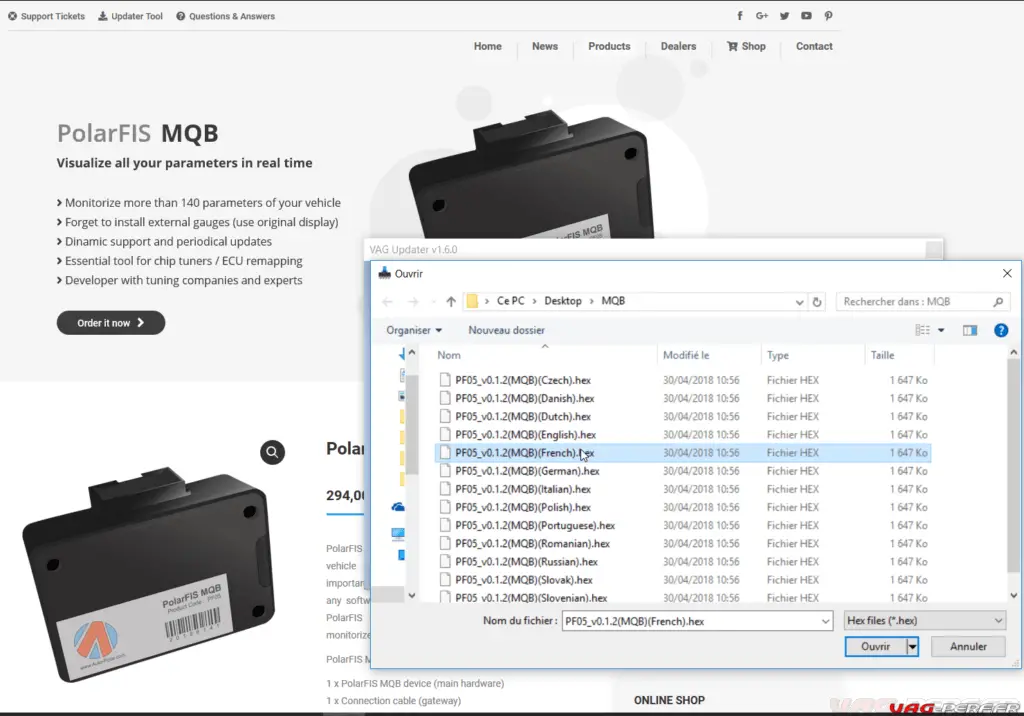Viewport: 1024px width, 716px height.
Task: Select PF05_v0.1.2(MQB)(Polish).hex file
Action: (683, 507)
